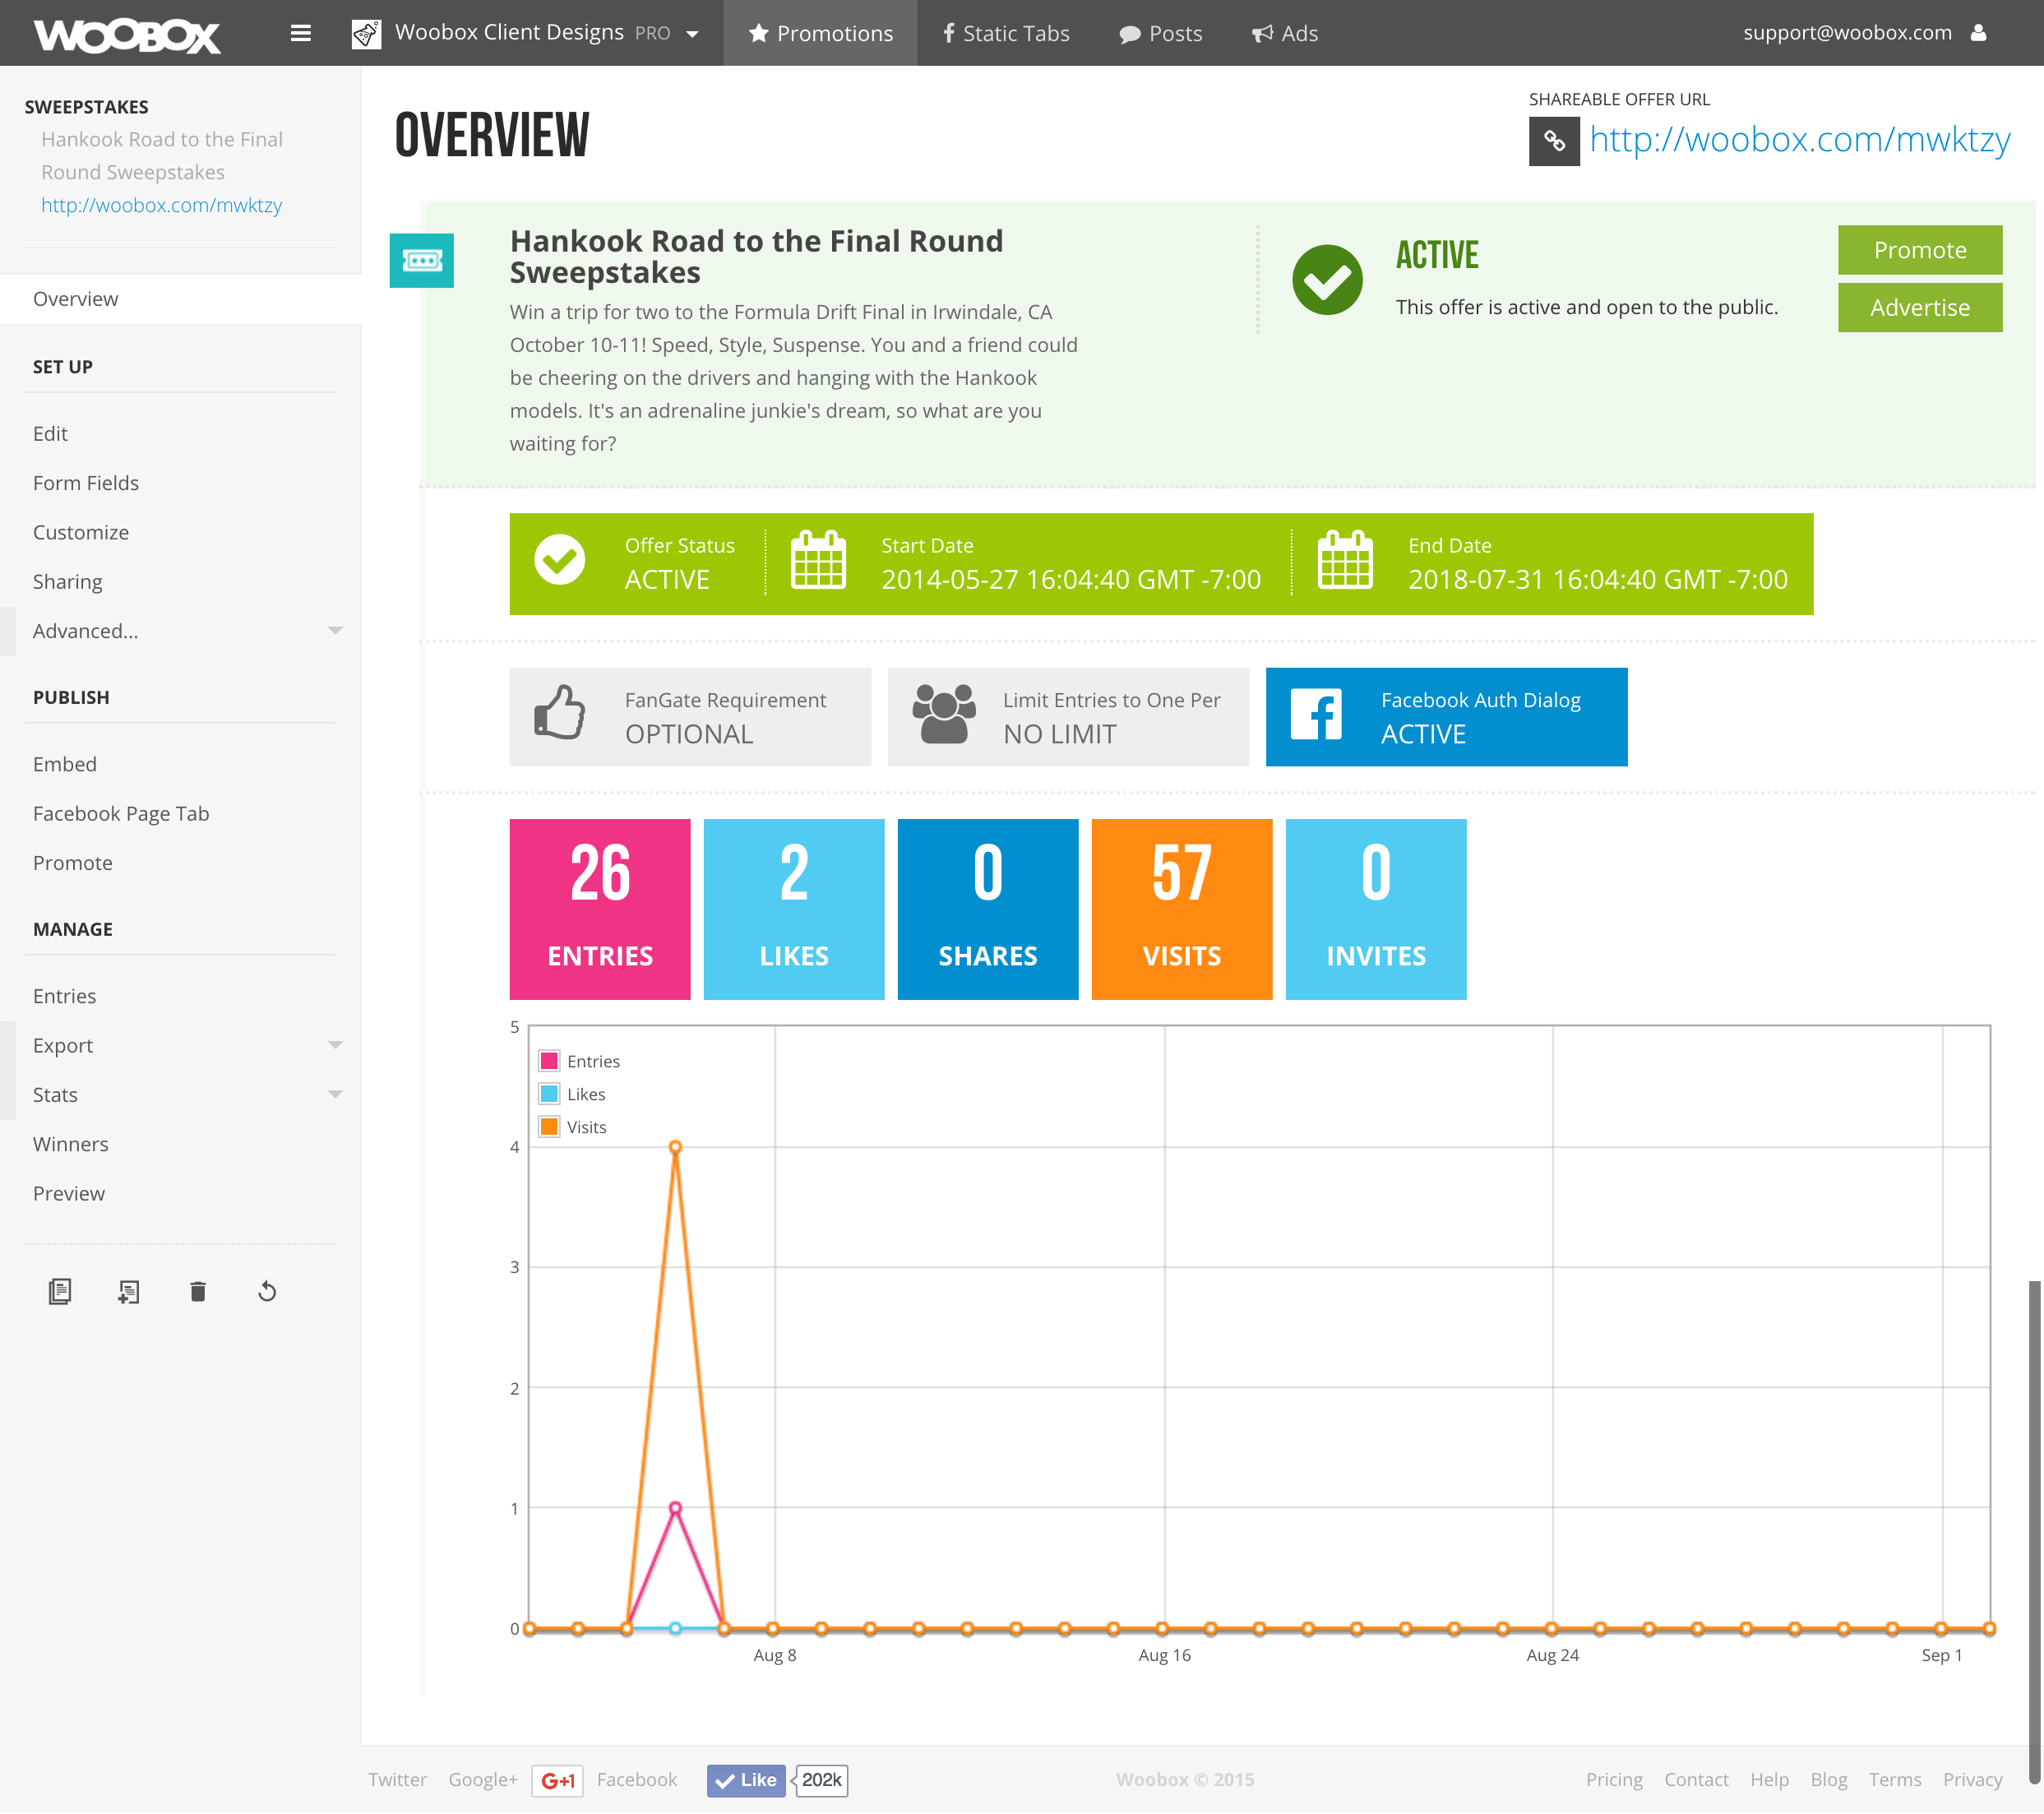Open the Help footer link
Screen dimensions: 2044x1814
(1769, 1780)
